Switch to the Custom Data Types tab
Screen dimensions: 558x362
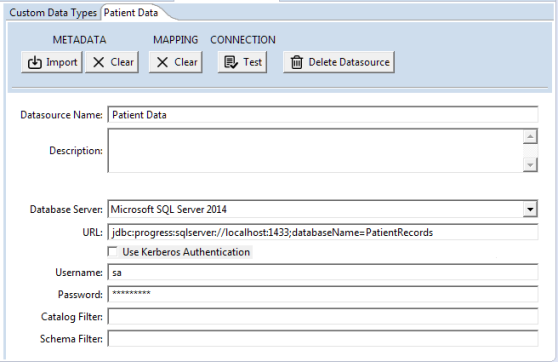pyautogui.click(x=53, y=13)
